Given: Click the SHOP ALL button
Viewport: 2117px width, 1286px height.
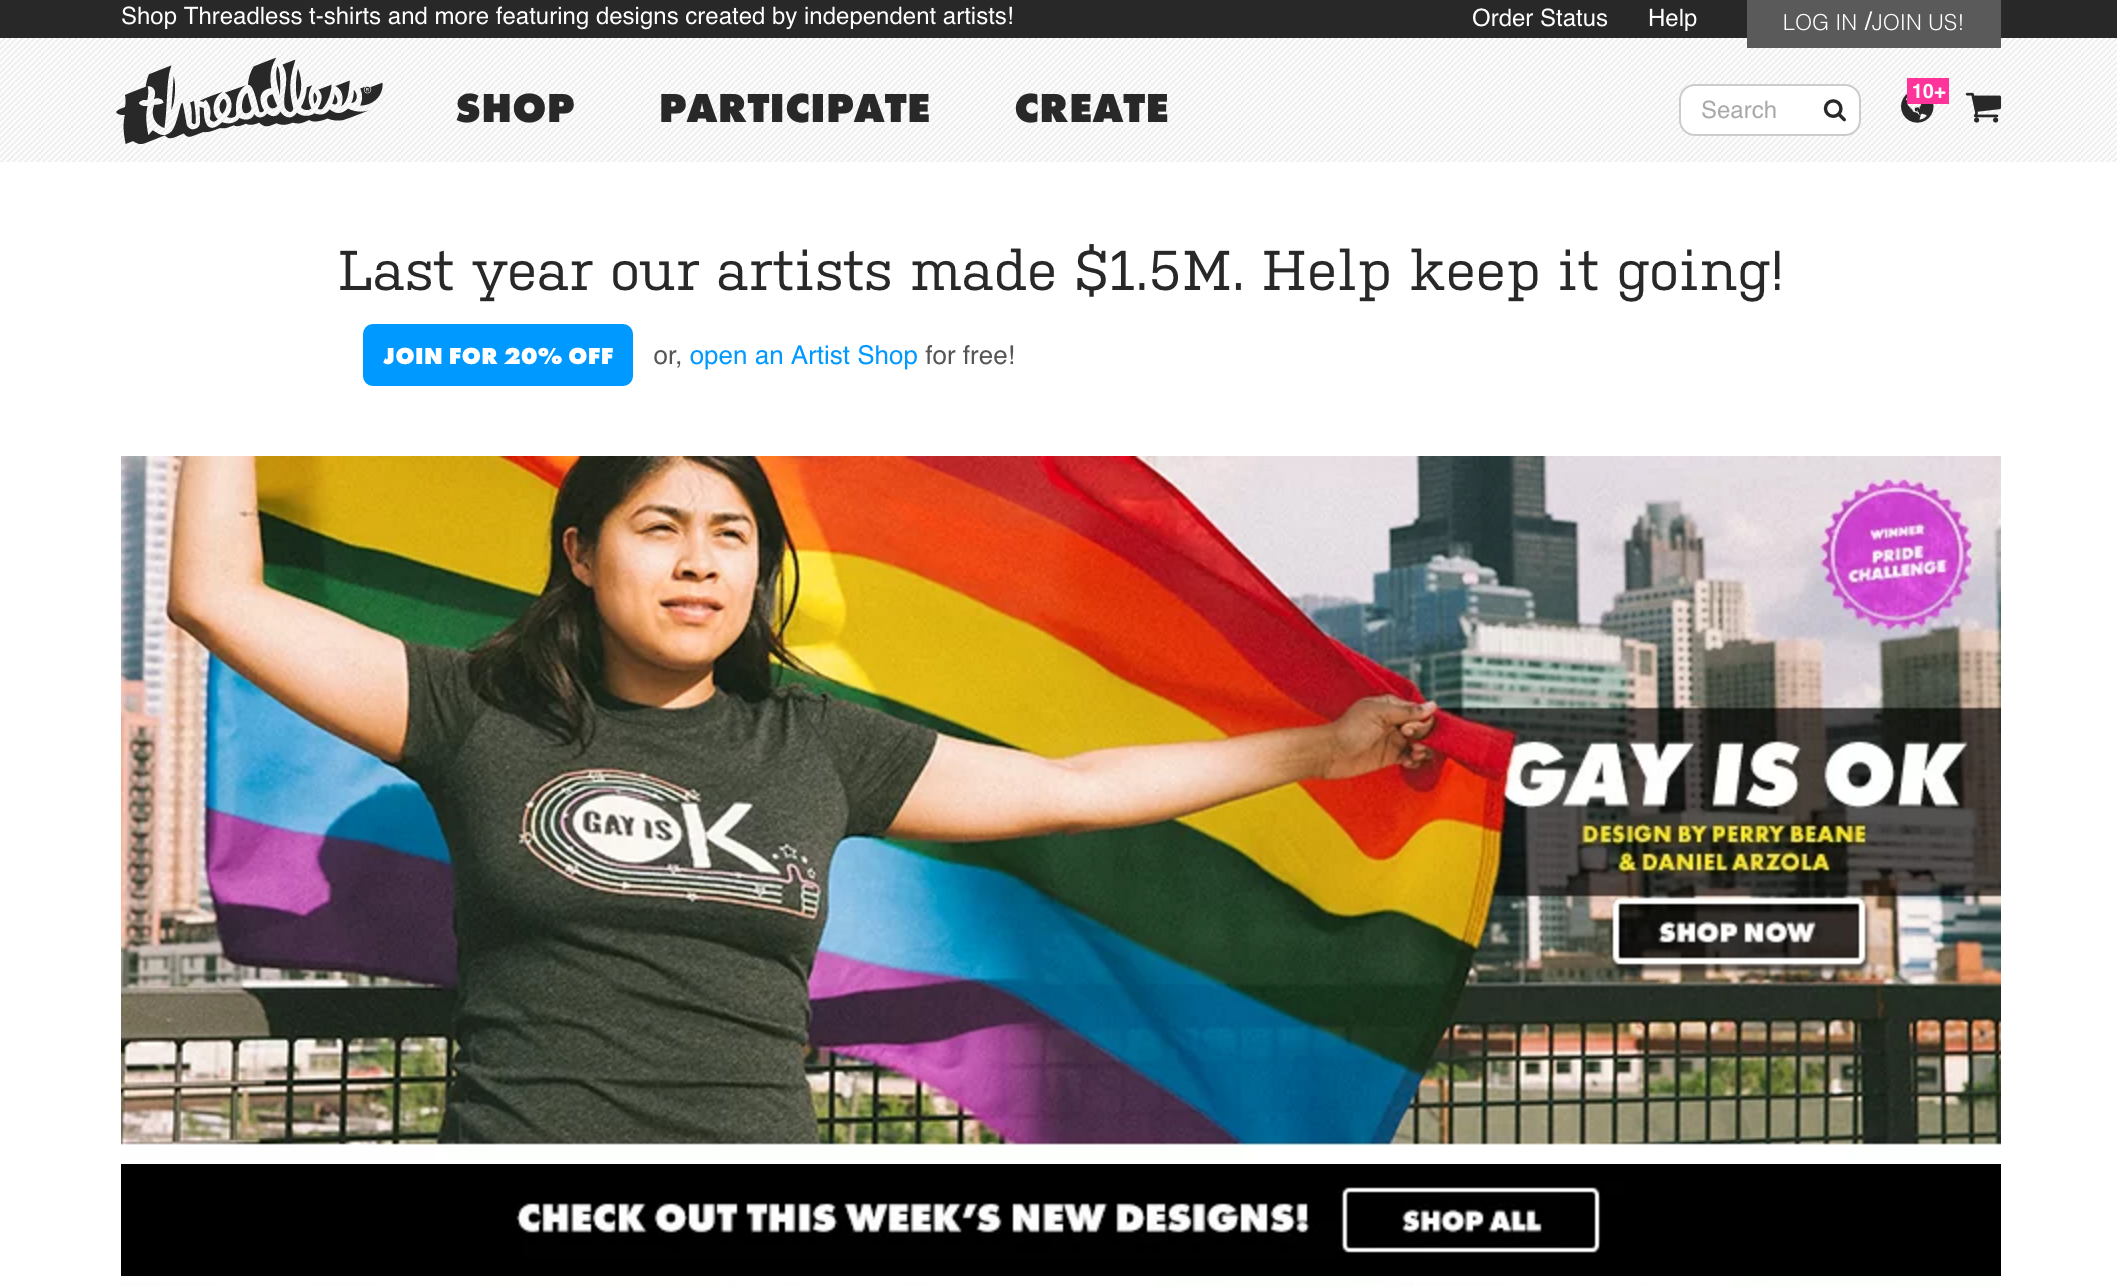Looking at the screenshot, I should (x=1471, y=1220).
